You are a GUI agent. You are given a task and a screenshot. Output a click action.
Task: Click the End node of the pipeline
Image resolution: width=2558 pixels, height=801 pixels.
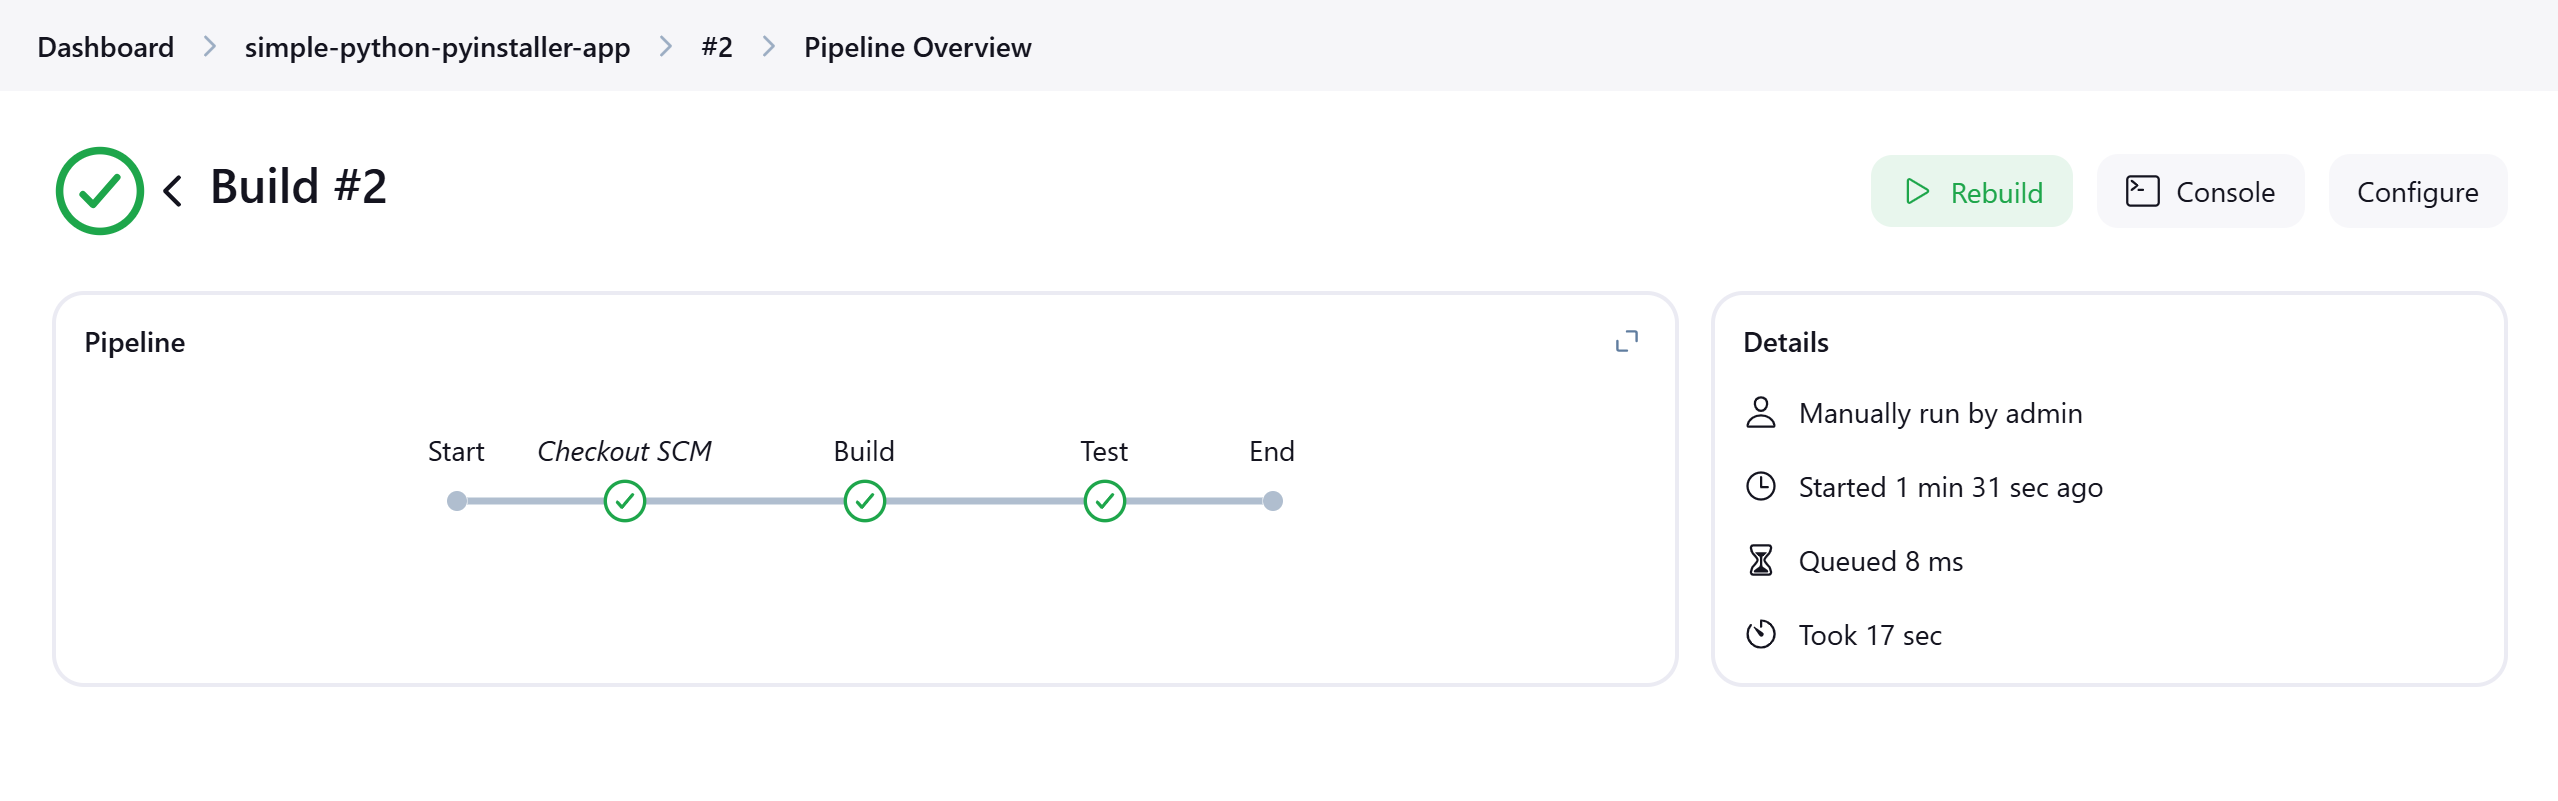[1273, 501]
